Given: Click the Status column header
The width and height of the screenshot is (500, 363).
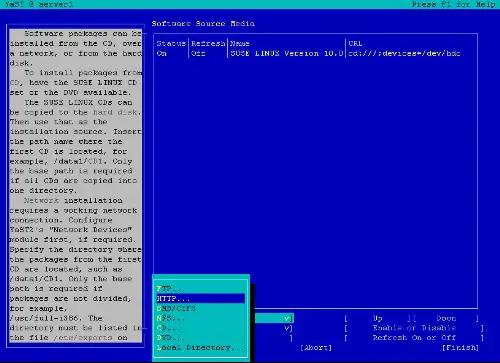Looking at the screenshot, I should pos(171,43).
